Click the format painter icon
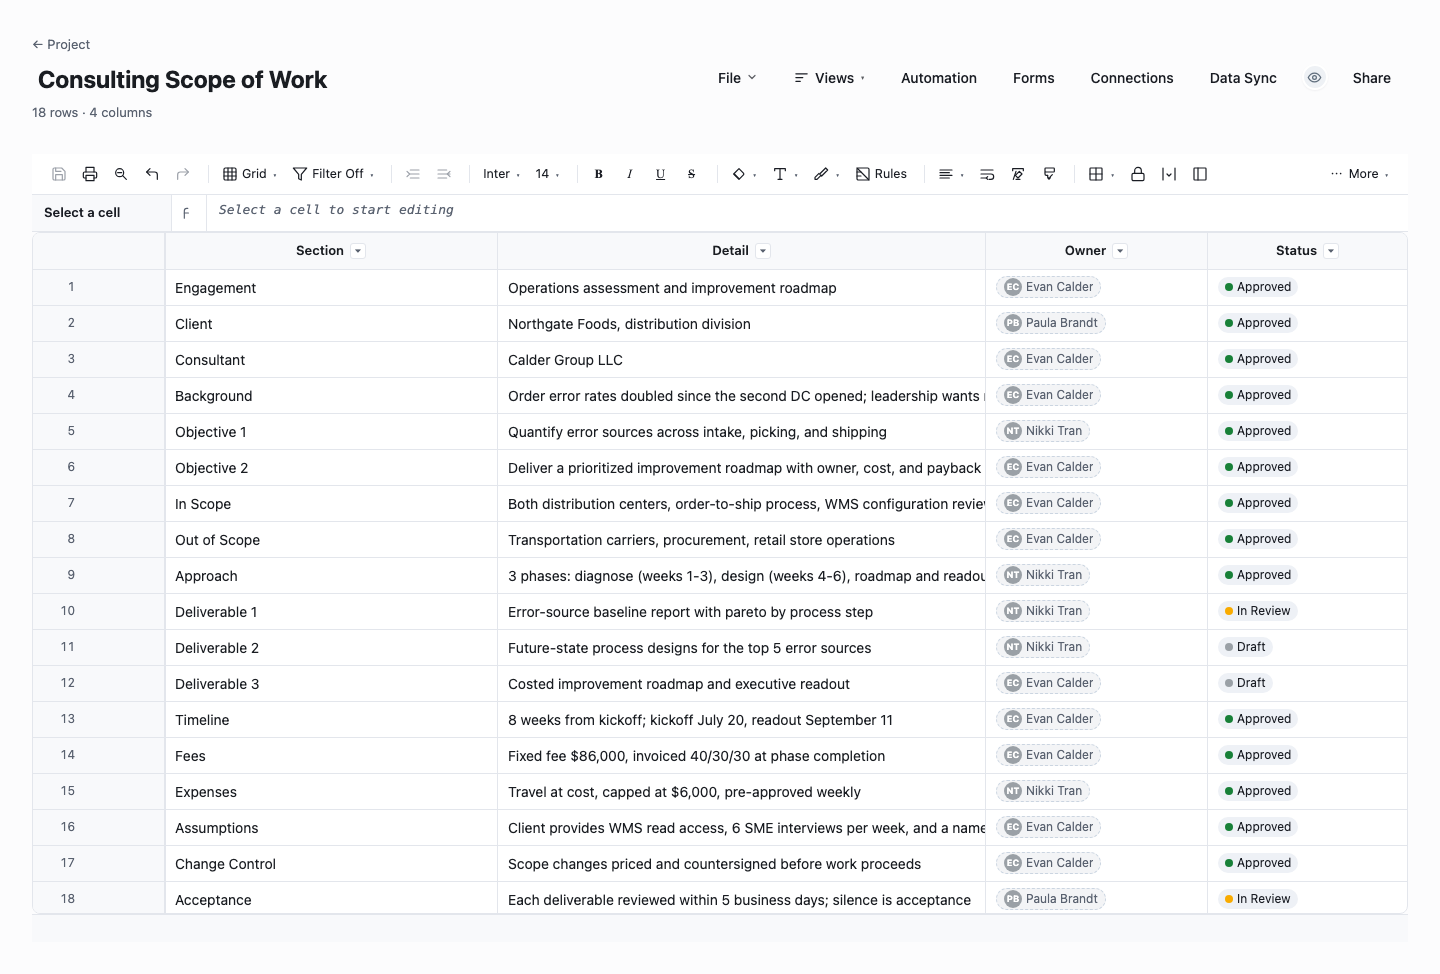The width and height of the screenshot is (1440, 974). [1049, 174]
